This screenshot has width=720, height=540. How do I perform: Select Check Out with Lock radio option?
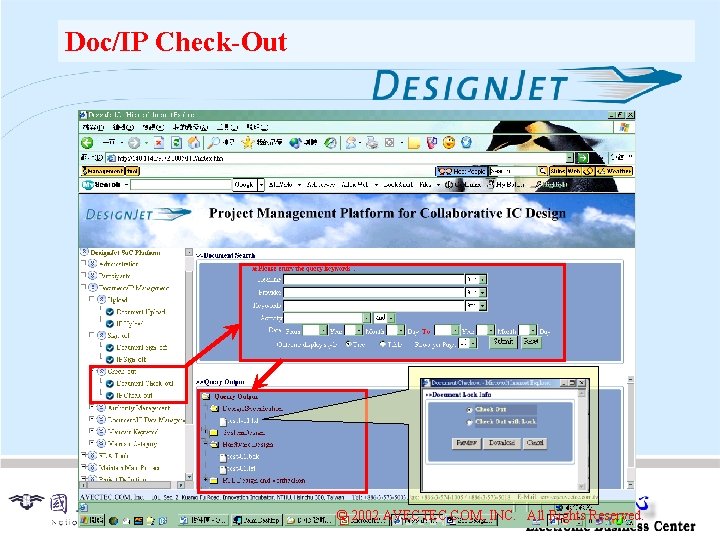[x=469, y=422]
